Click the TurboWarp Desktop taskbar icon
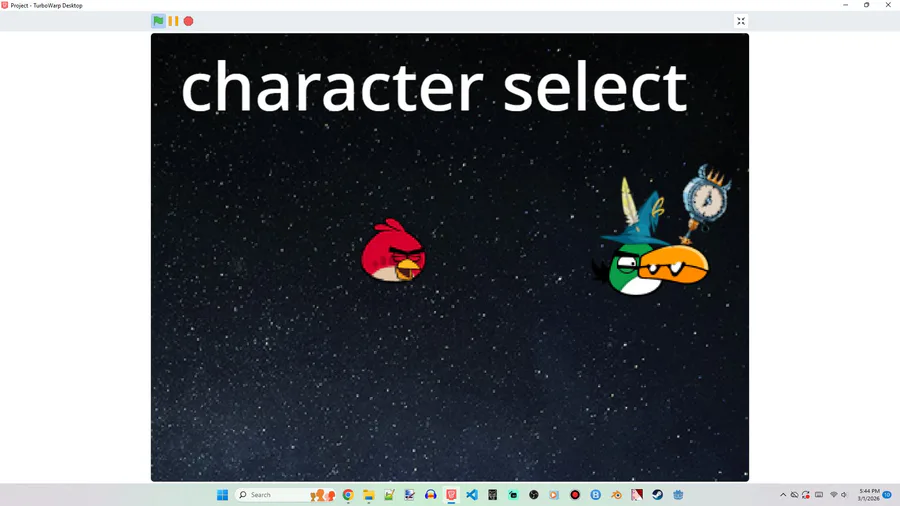This screenshot has height=506, width=900. click(x=451, y=495)
